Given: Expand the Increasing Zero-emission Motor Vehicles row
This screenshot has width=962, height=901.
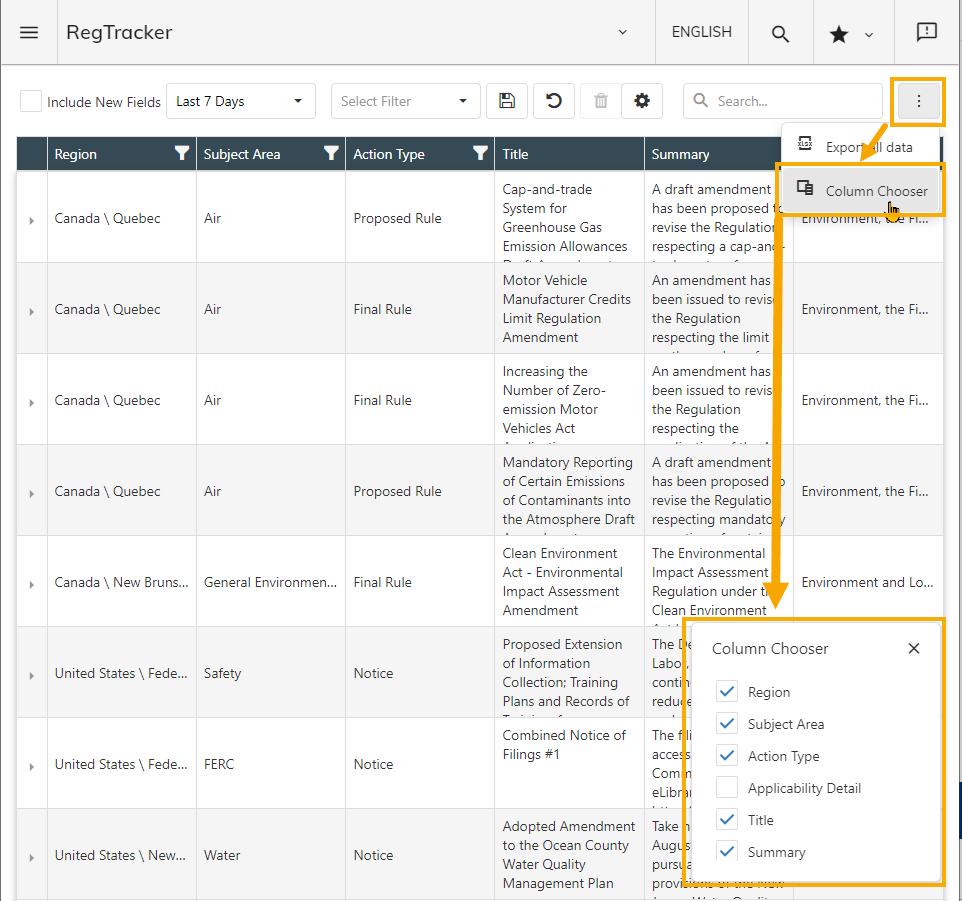Looking at the screenshot, I should [x=31, y=402].
